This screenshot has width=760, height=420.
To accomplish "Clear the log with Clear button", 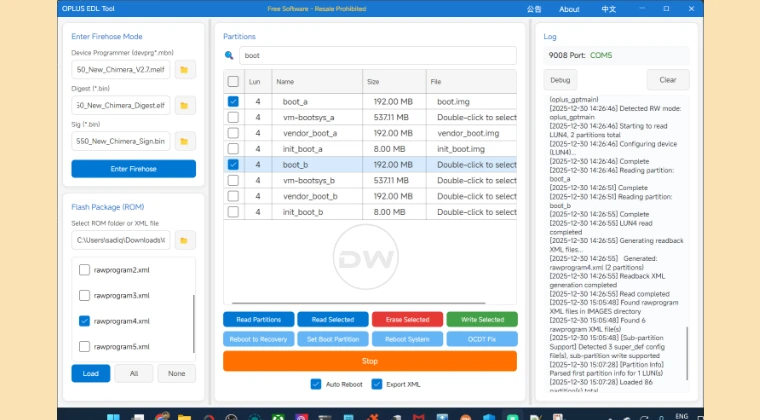I will [668, 80].
